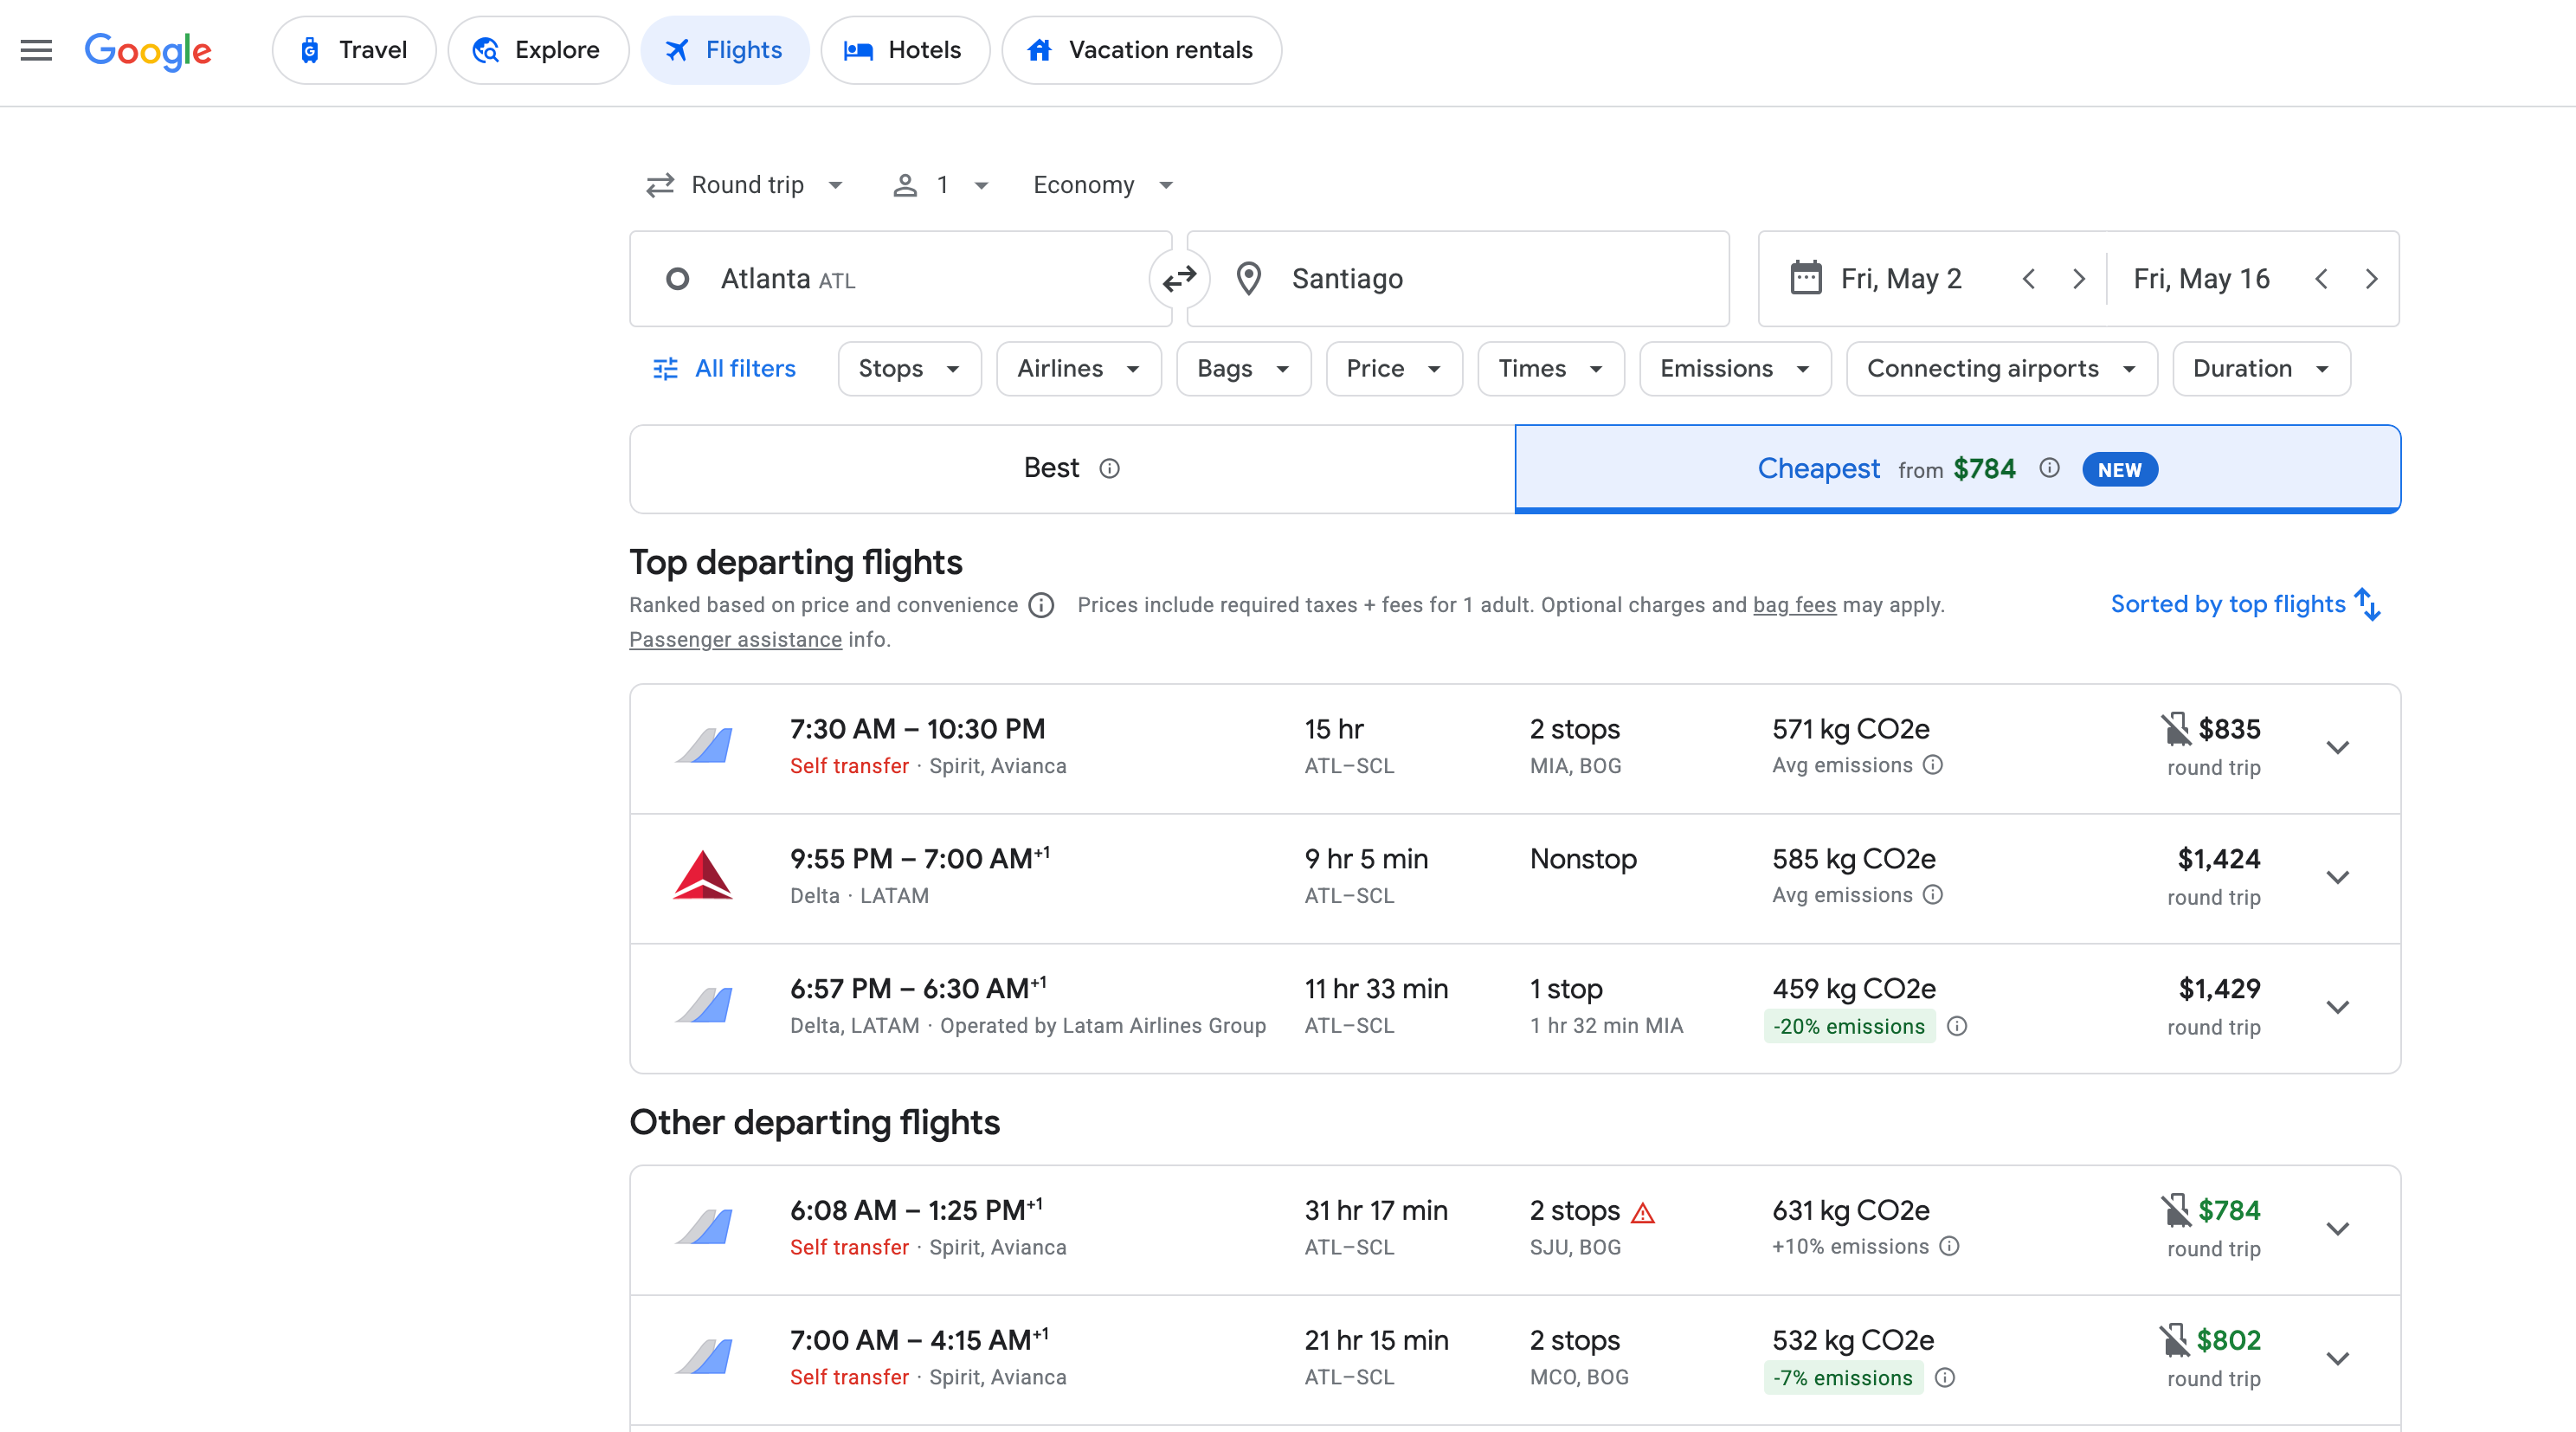2576x1432 pixels.
Task: Select the Cheapest flights tab
Action: tap(1958, 469)
